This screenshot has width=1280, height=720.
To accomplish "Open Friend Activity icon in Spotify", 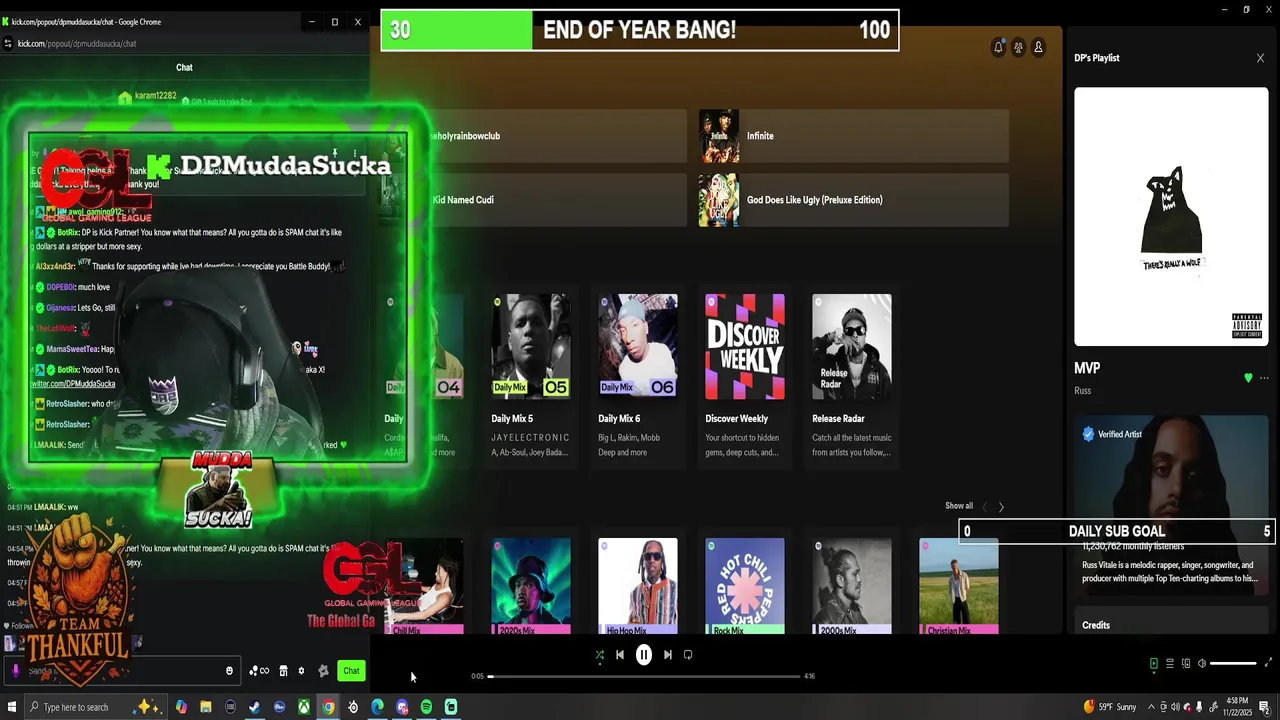I will [x=1018, y=47].
